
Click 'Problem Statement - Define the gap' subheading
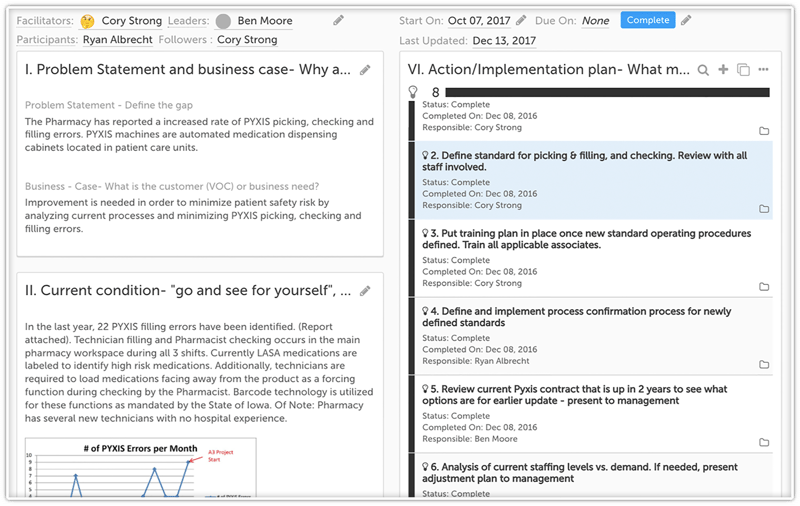109,105
